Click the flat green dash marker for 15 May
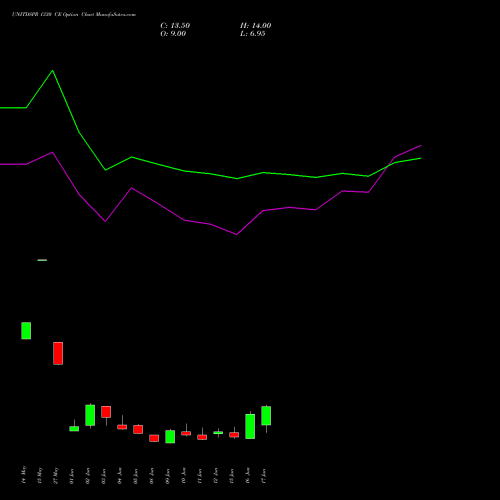This screenshot has height=500, width=500. [42, 260]
